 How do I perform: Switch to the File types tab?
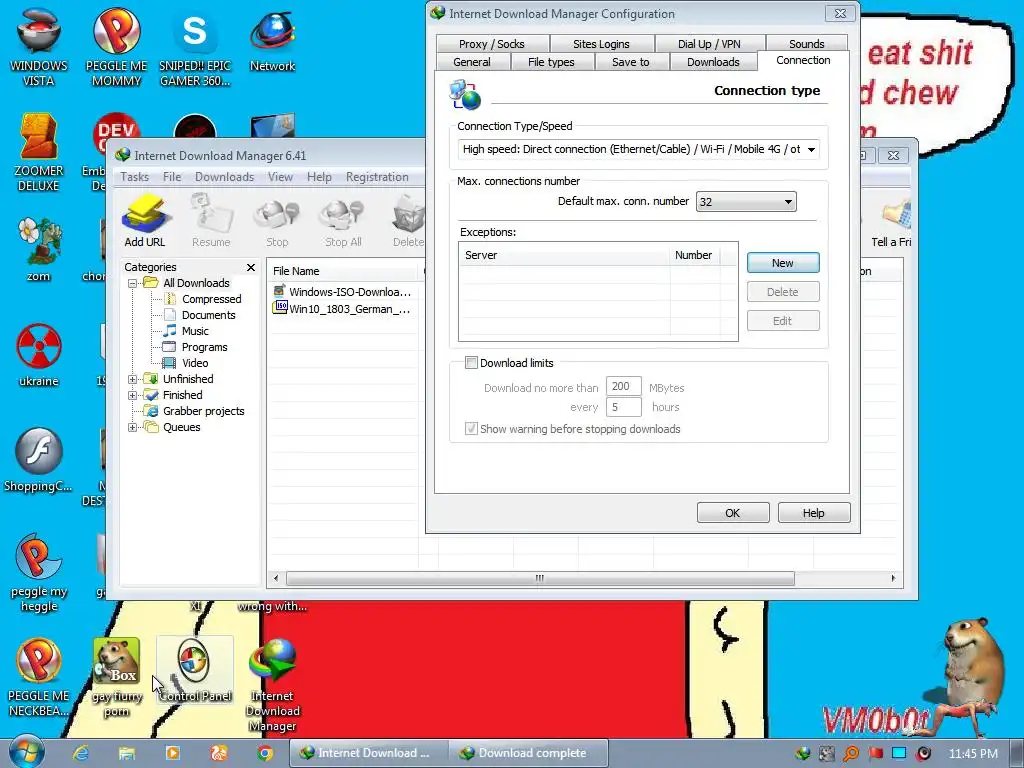click(551, 62)
